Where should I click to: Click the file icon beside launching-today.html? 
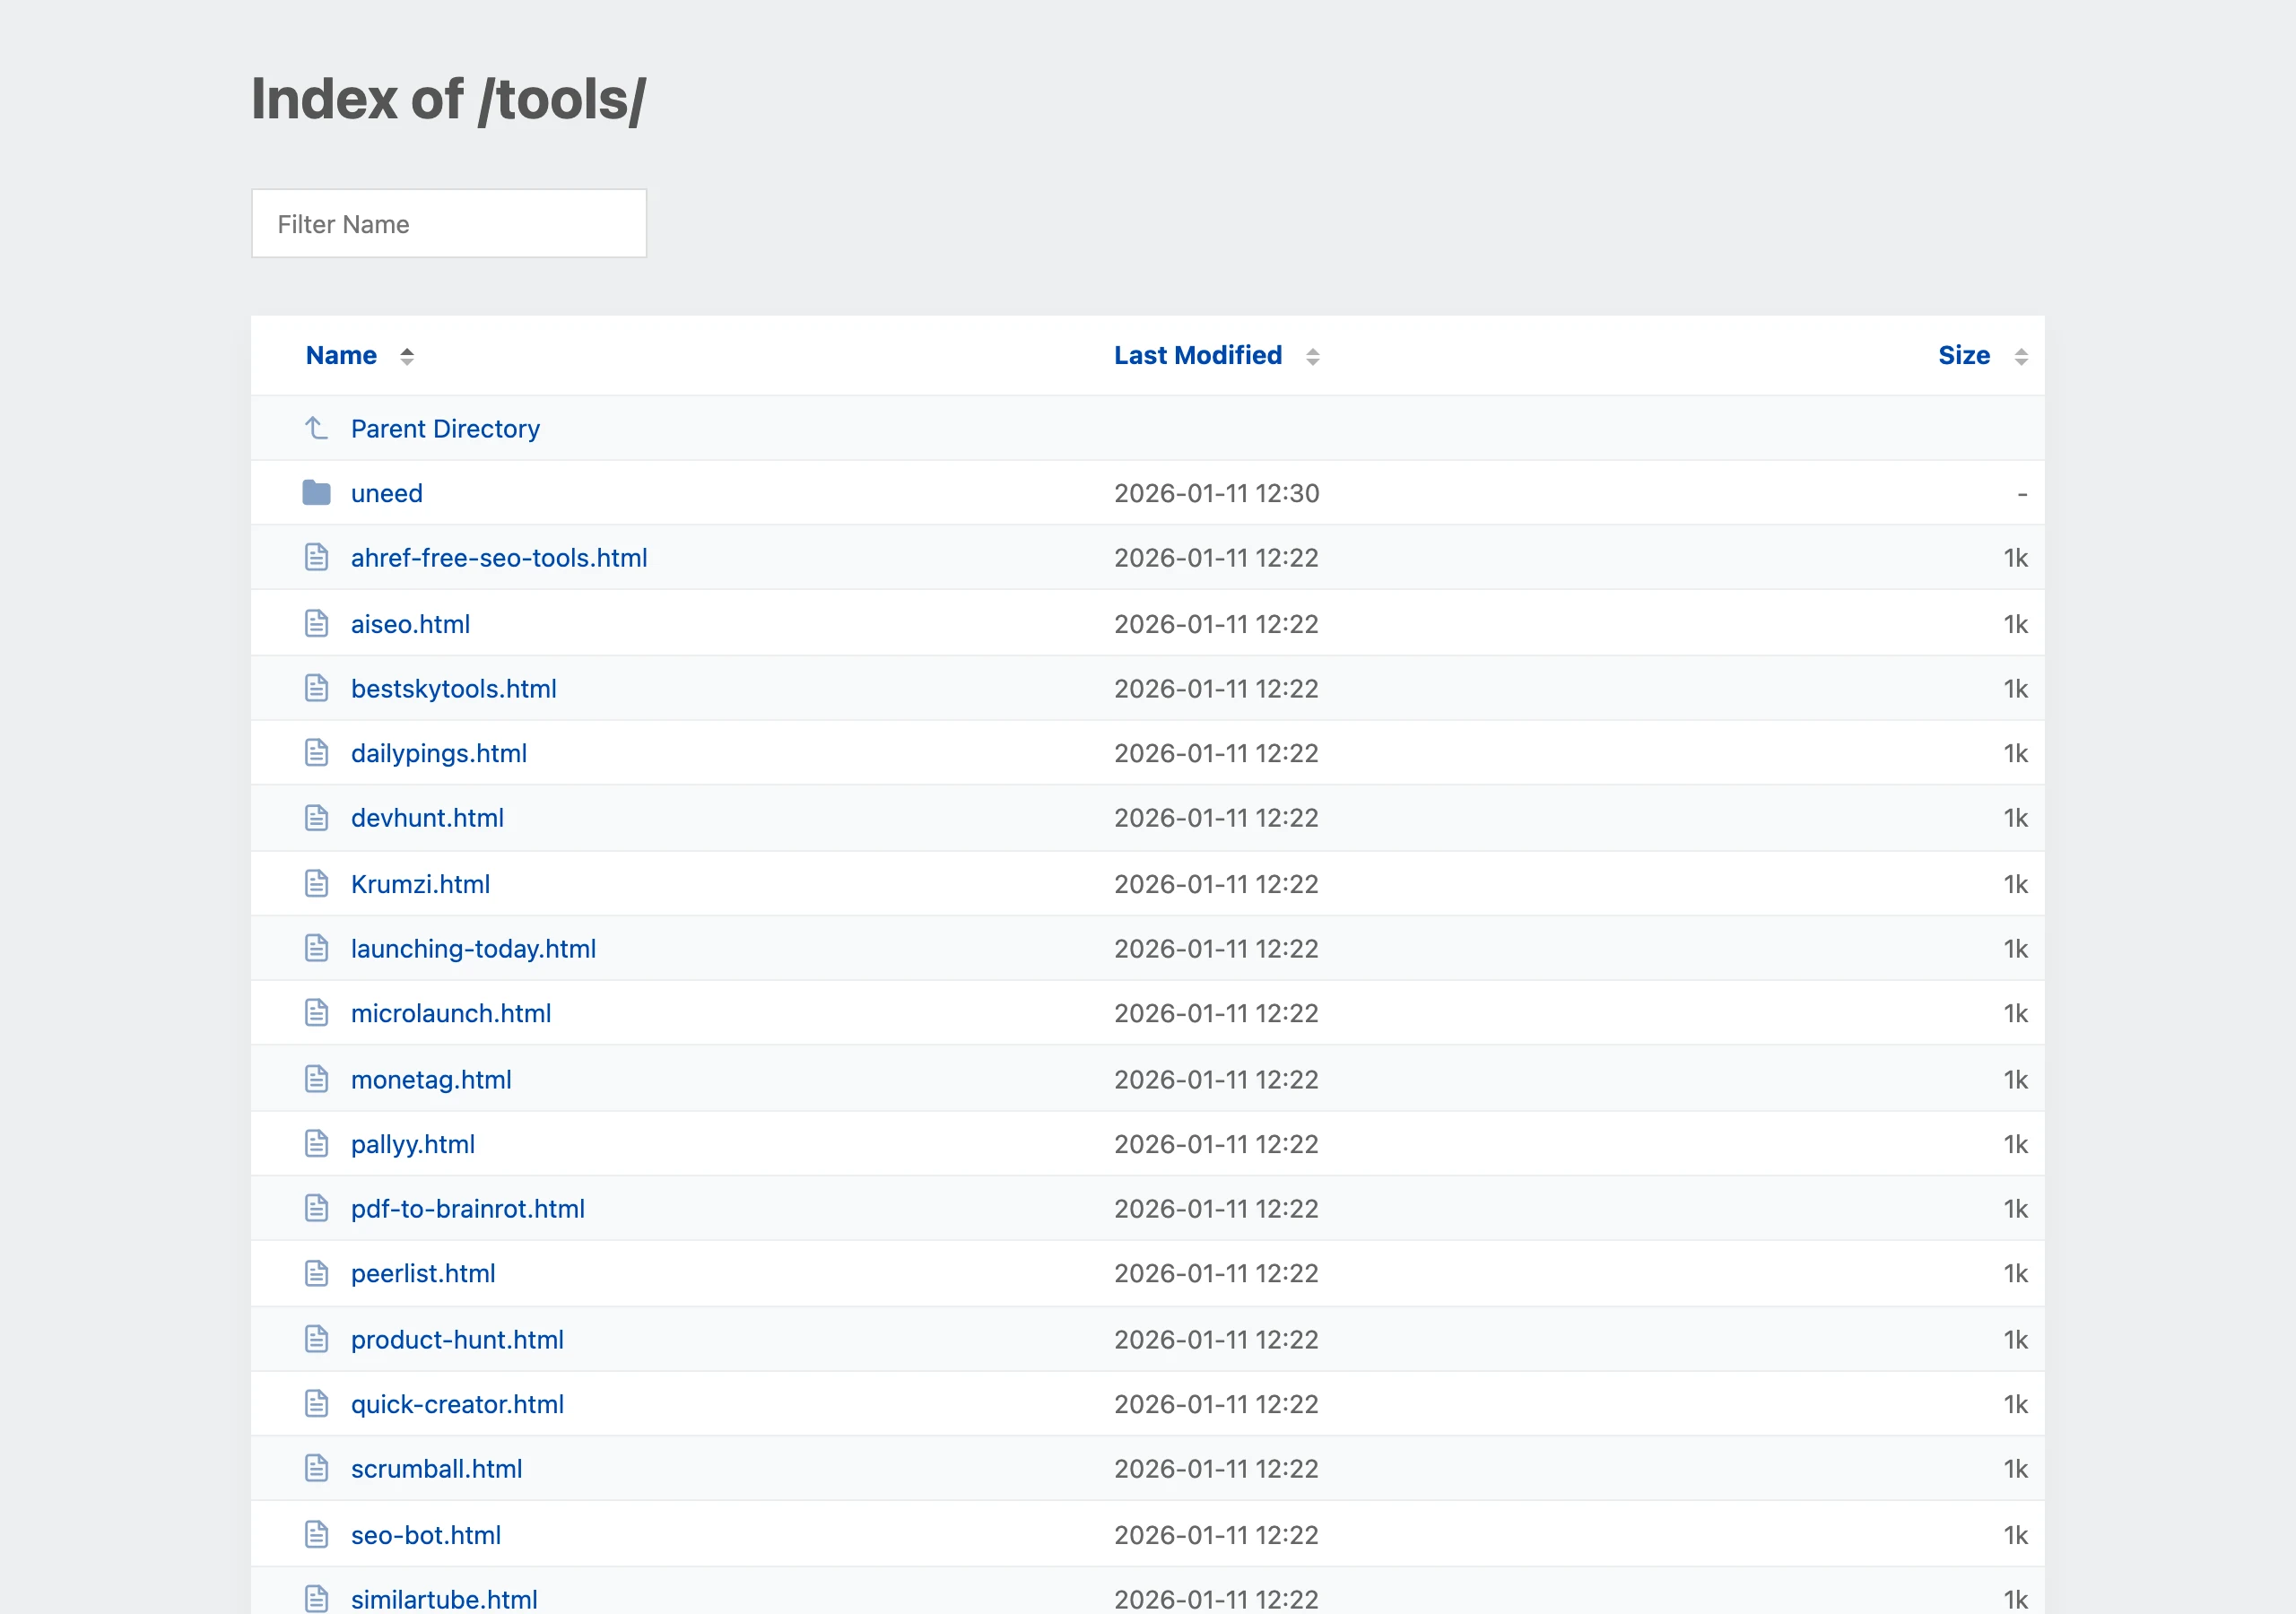[316, 948]
